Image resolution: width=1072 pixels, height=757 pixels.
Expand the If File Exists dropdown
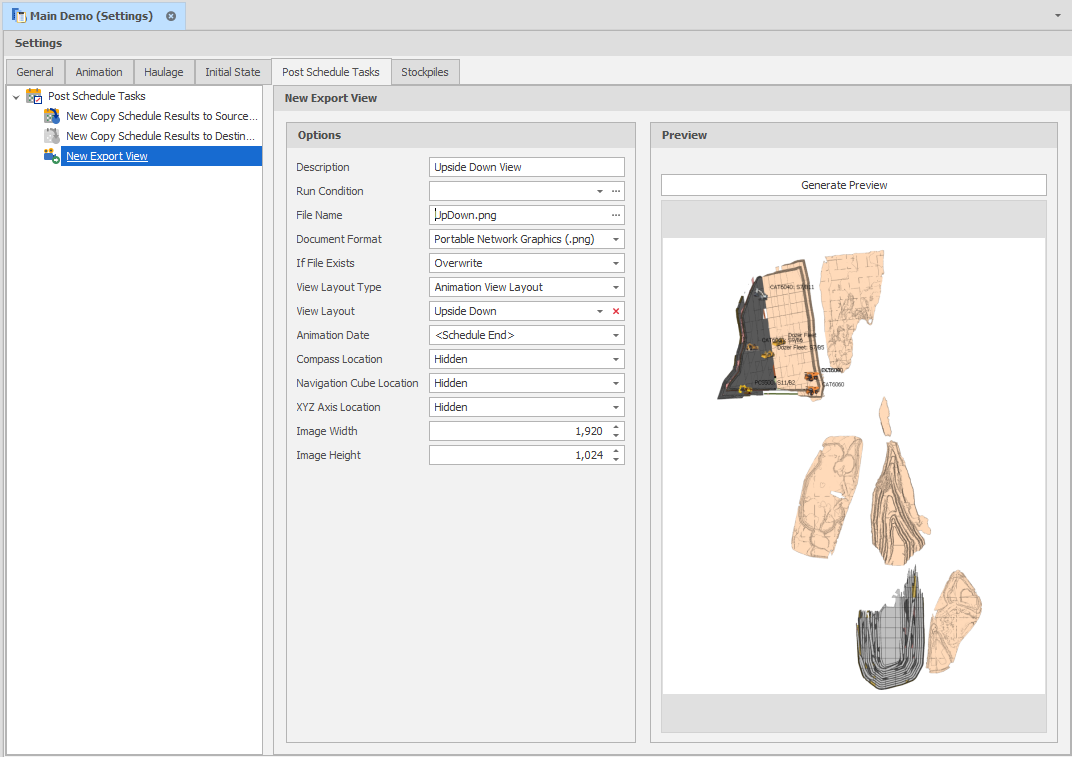pos(616,263)
